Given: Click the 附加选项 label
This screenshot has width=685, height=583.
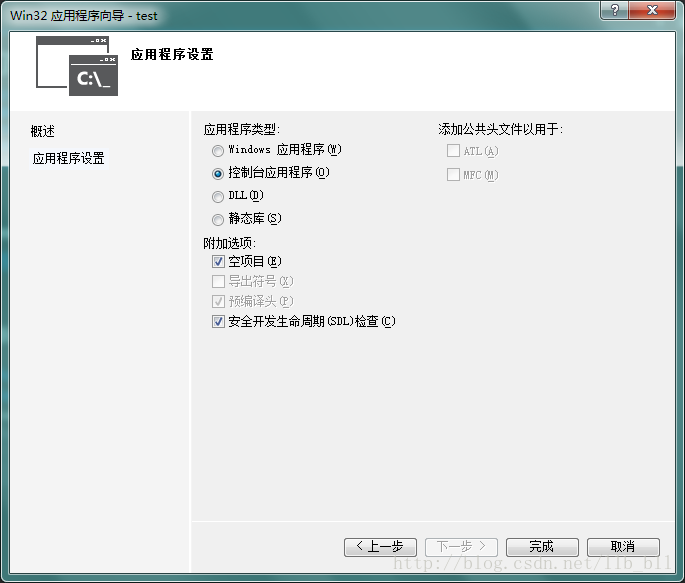Looking at the screenshot, I should point(230,243).
